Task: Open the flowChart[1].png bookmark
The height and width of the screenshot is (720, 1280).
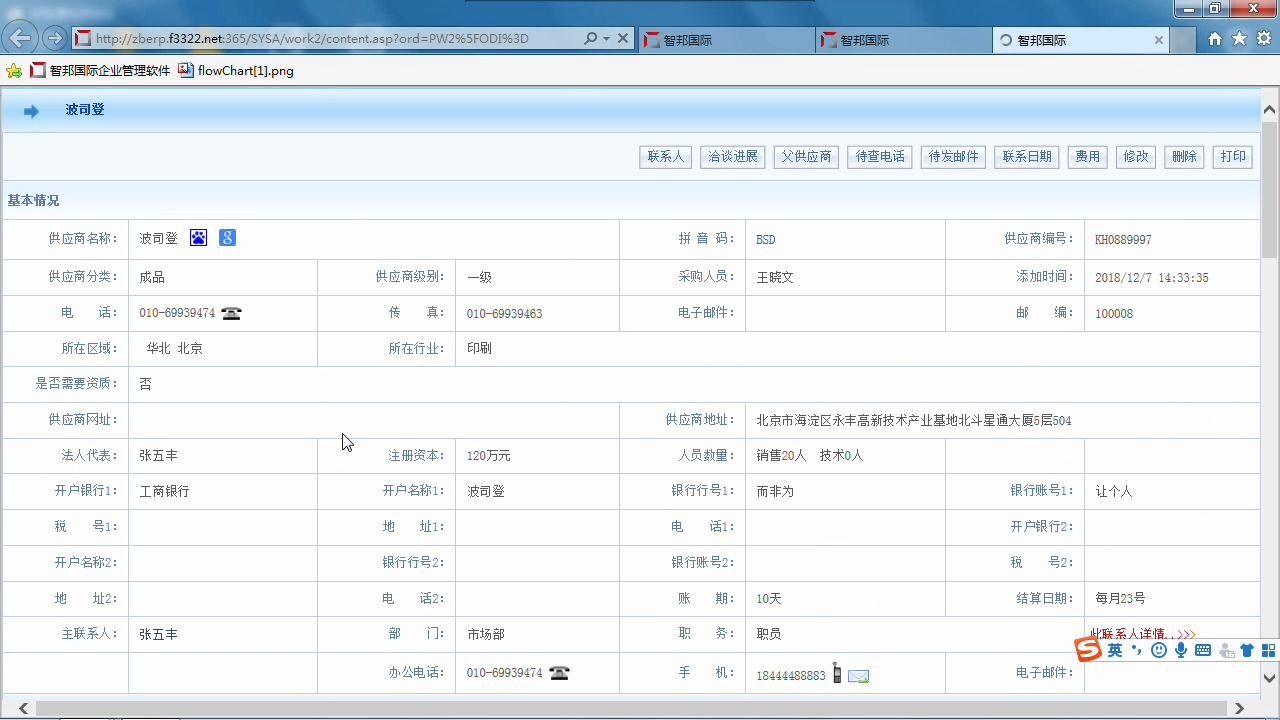Action: [236, 71]
